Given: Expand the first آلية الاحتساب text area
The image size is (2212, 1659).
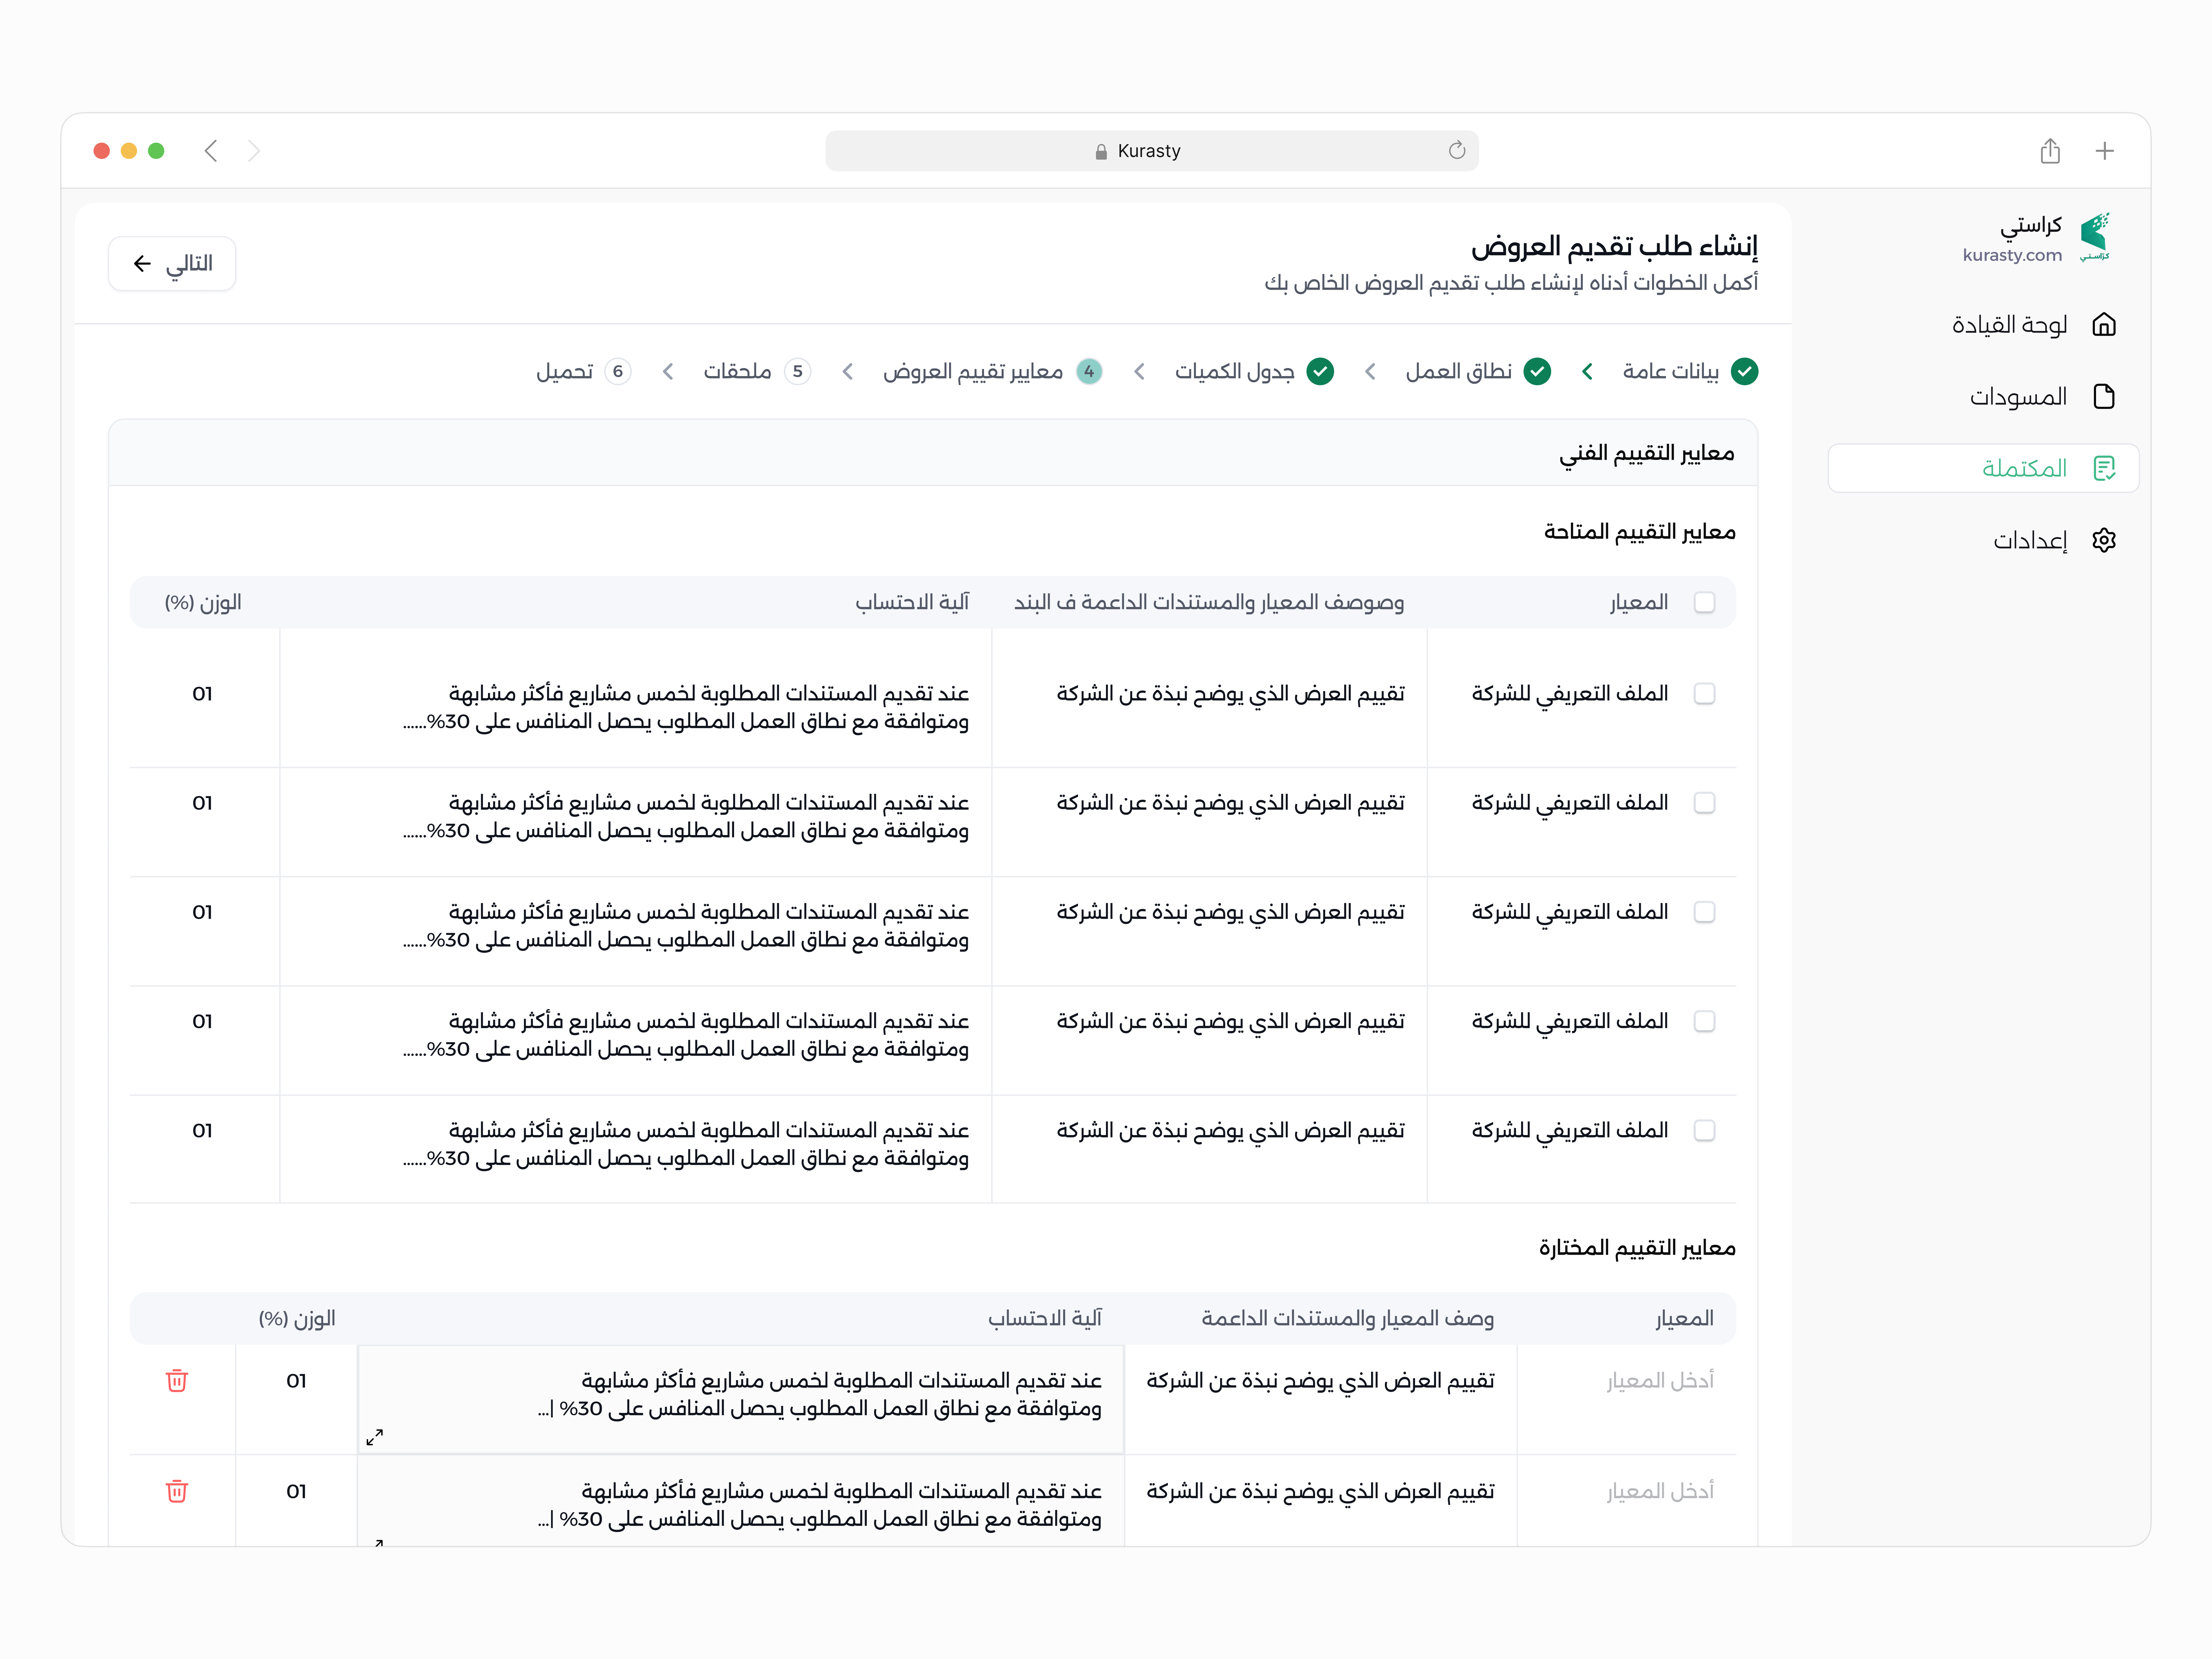Looking at the screenshot, I should point(375,1437).
